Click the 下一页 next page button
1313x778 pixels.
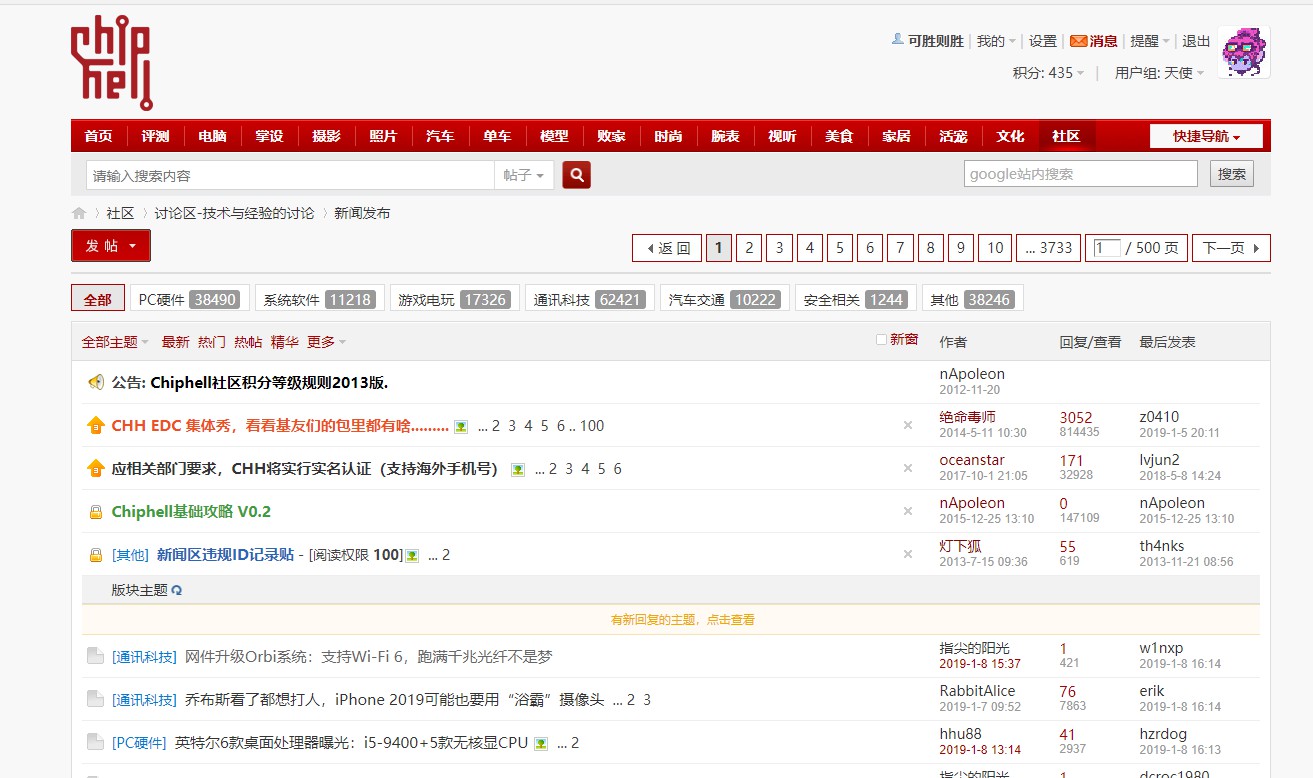[x=1231, y=248]
